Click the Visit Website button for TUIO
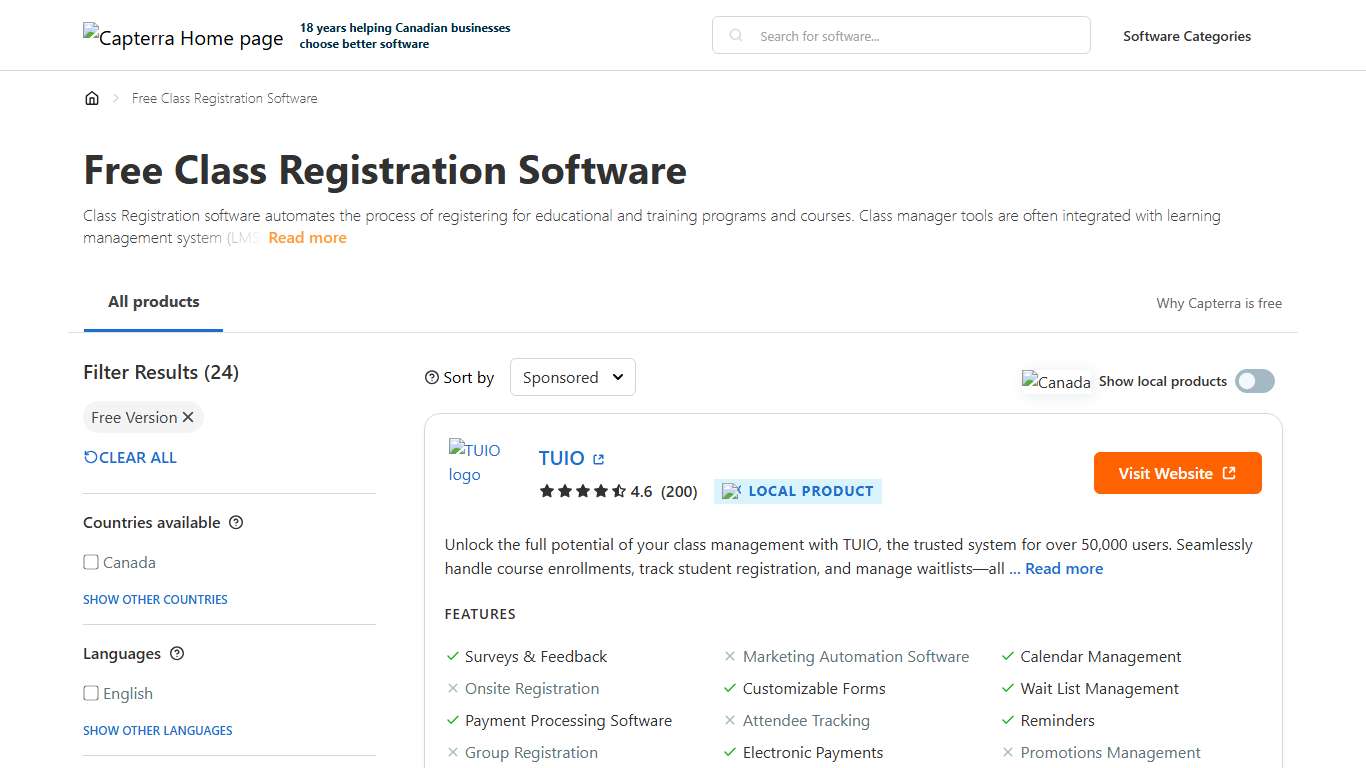Screen dimensions: 1366x768 coord(1177,473)
